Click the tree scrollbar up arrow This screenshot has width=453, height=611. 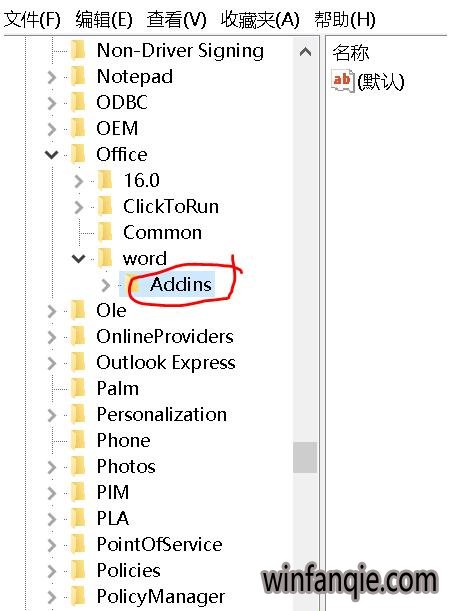pyautogui.click(x=305, y=51)
